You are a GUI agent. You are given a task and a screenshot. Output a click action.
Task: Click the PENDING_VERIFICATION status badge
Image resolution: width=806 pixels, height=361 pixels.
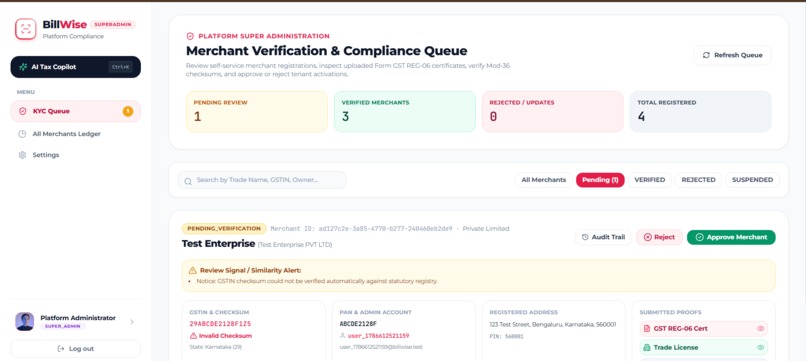point(224,228)
